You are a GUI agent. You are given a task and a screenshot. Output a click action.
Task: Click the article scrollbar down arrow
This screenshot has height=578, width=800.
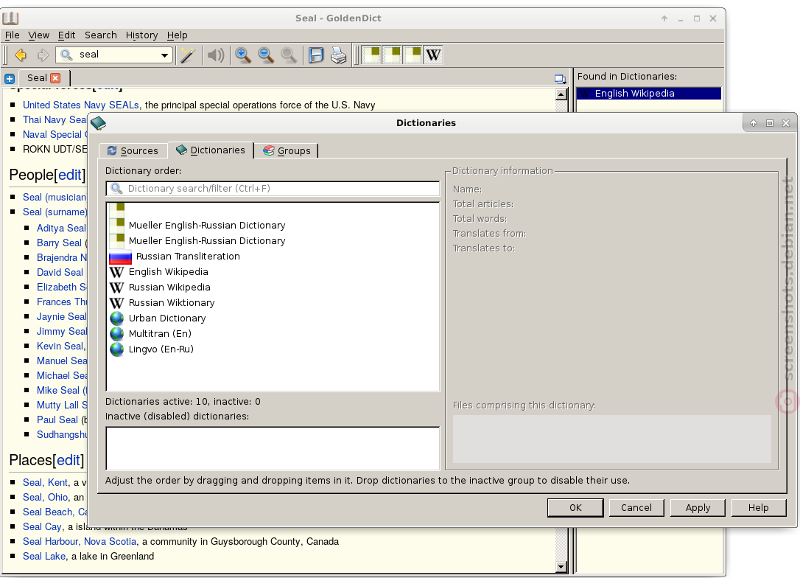coord(561,566)
